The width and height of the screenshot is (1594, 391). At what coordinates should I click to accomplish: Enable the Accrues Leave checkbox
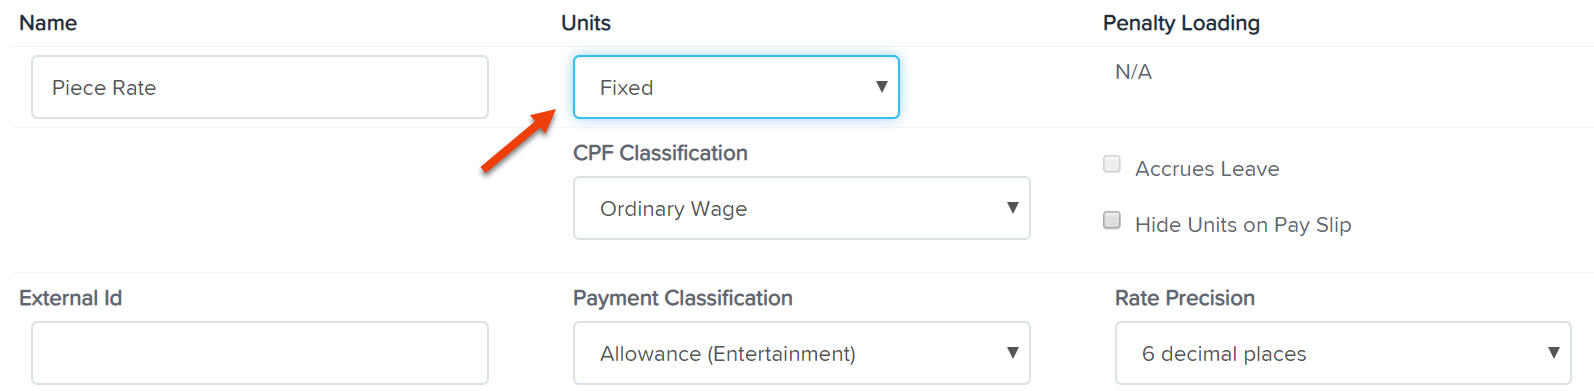point(1111,164)
